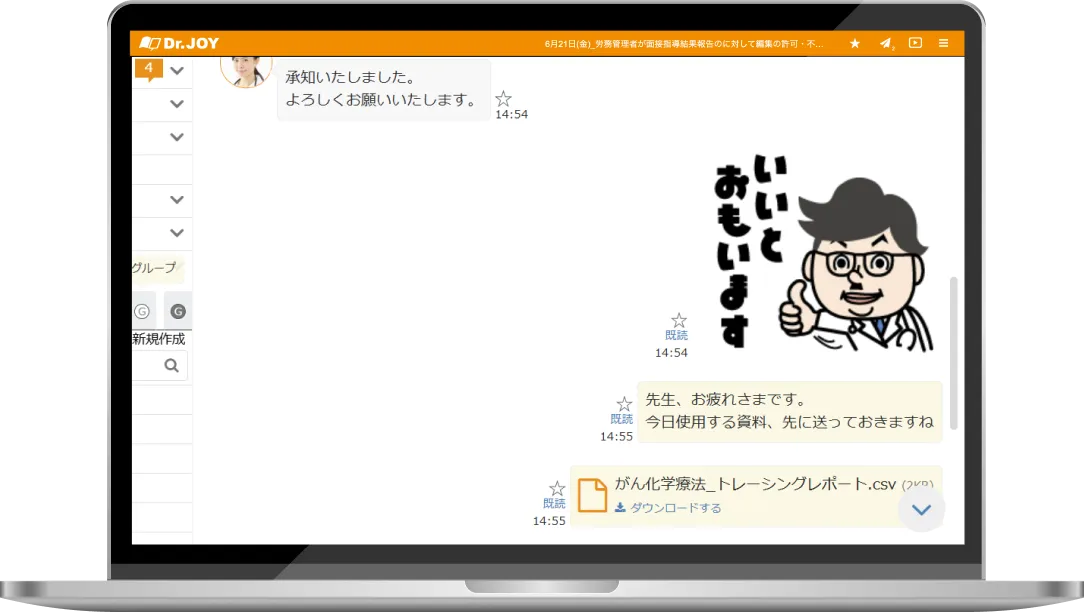This screenshot has height=612, width=1084.
Task: Click the scroll-to-bottom round arrow button
Action: tap(922, 510)
